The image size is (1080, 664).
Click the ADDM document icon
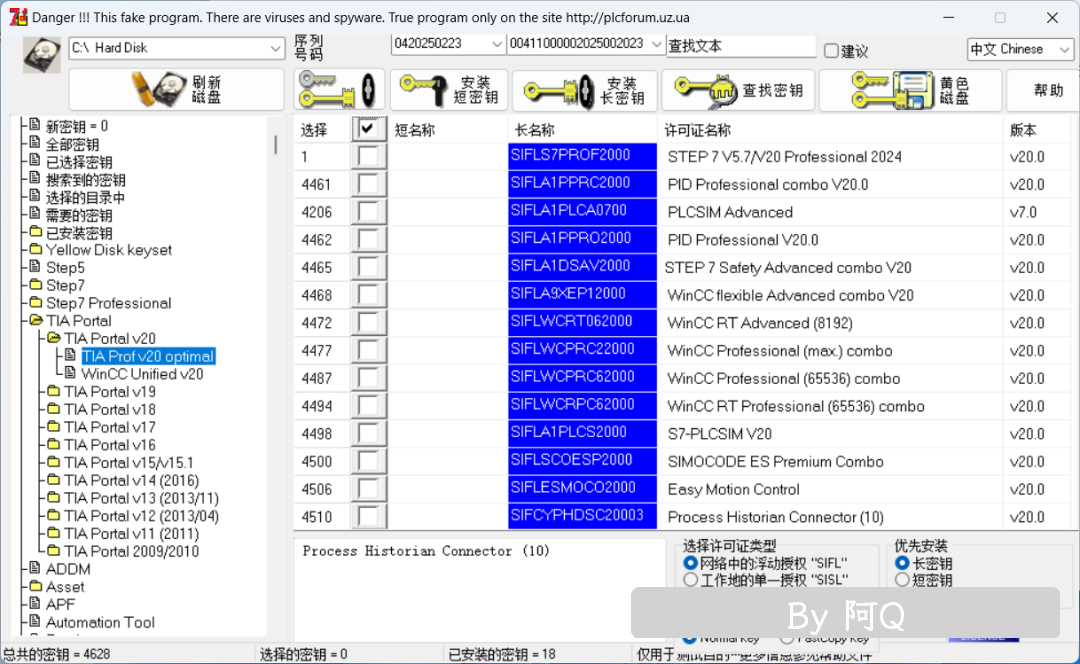click(x=35, y=568)
